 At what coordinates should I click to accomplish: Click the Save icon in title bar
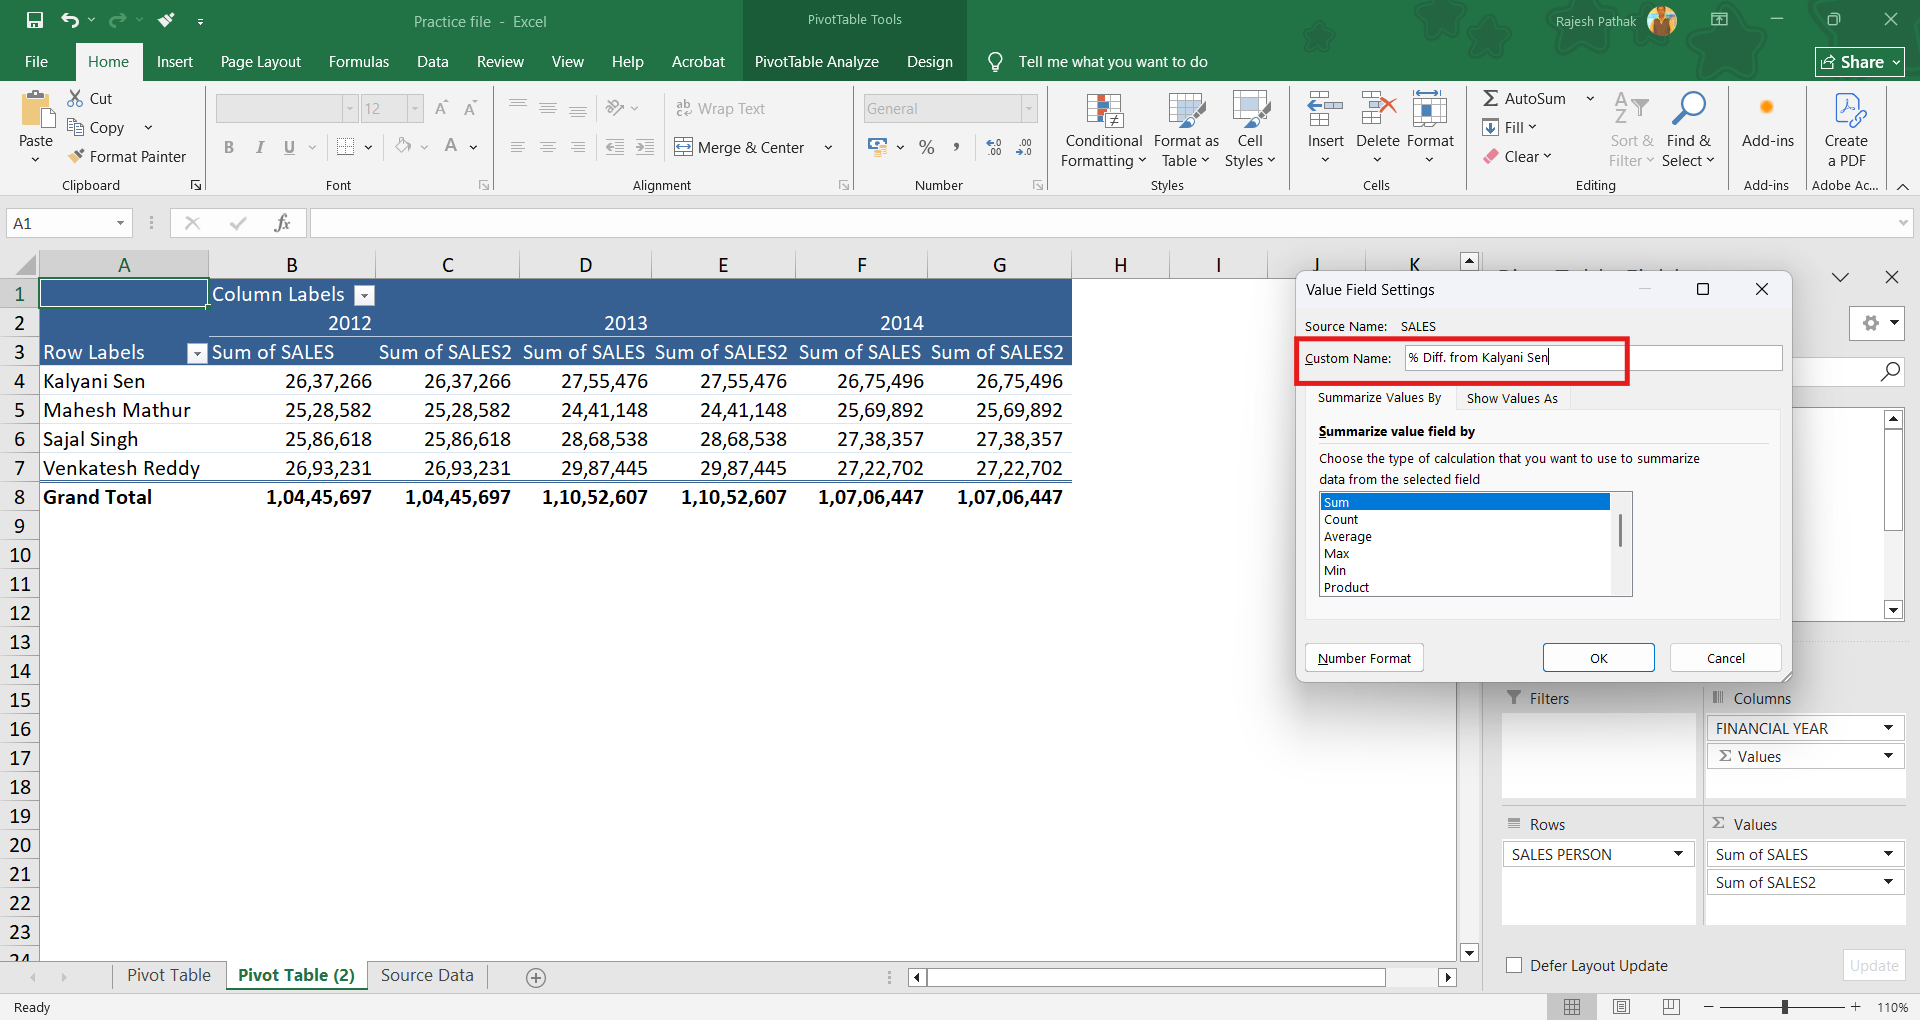coord(35,20)
